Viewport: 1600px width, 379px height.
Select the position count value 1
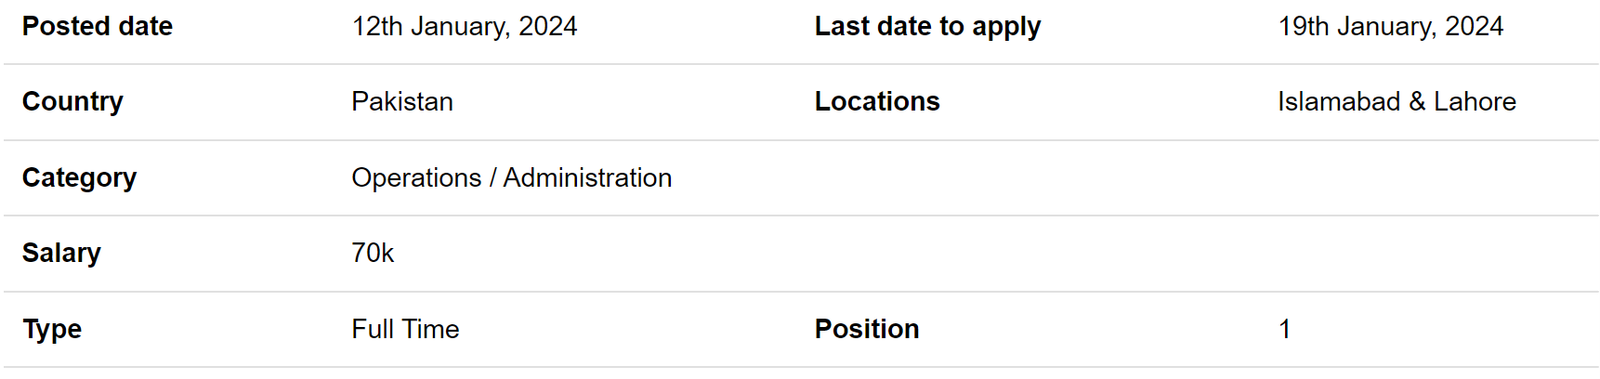[1284, 329]
